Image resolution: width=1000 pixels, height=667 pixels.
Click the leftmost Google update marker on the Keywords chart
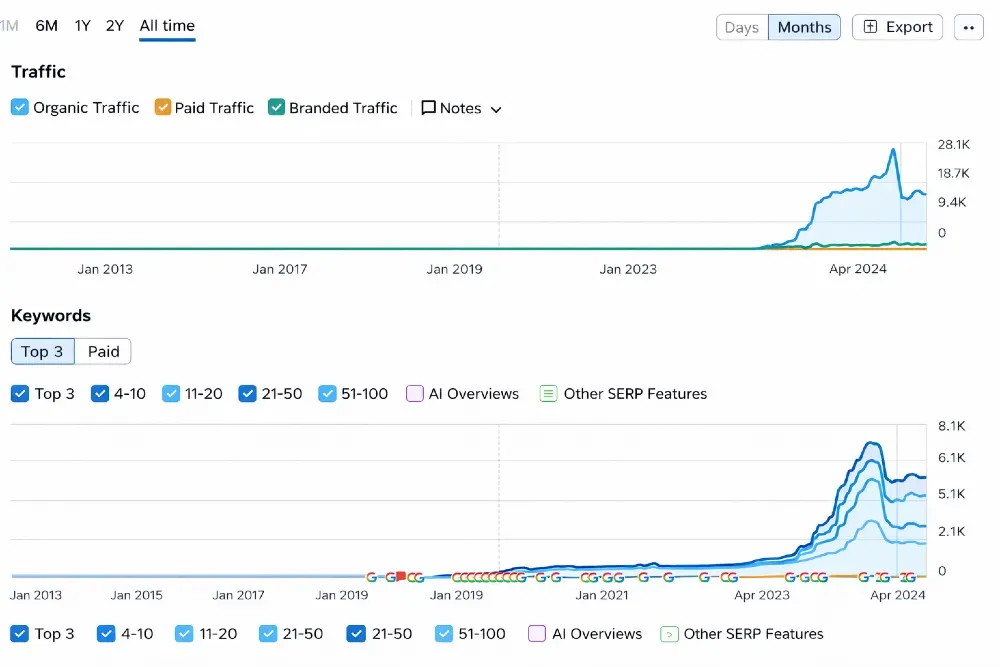[372, 577]
